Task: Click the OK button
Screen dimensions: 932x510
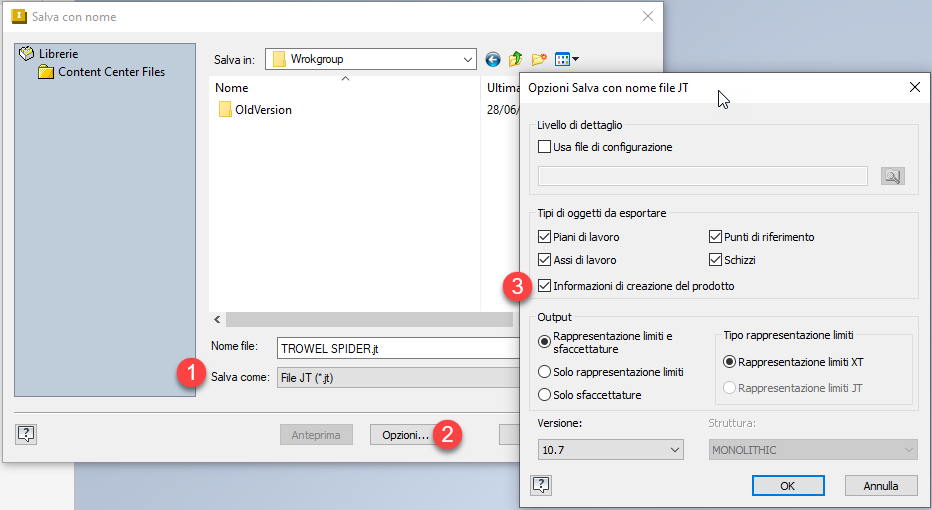Action: tap(788, 486)
